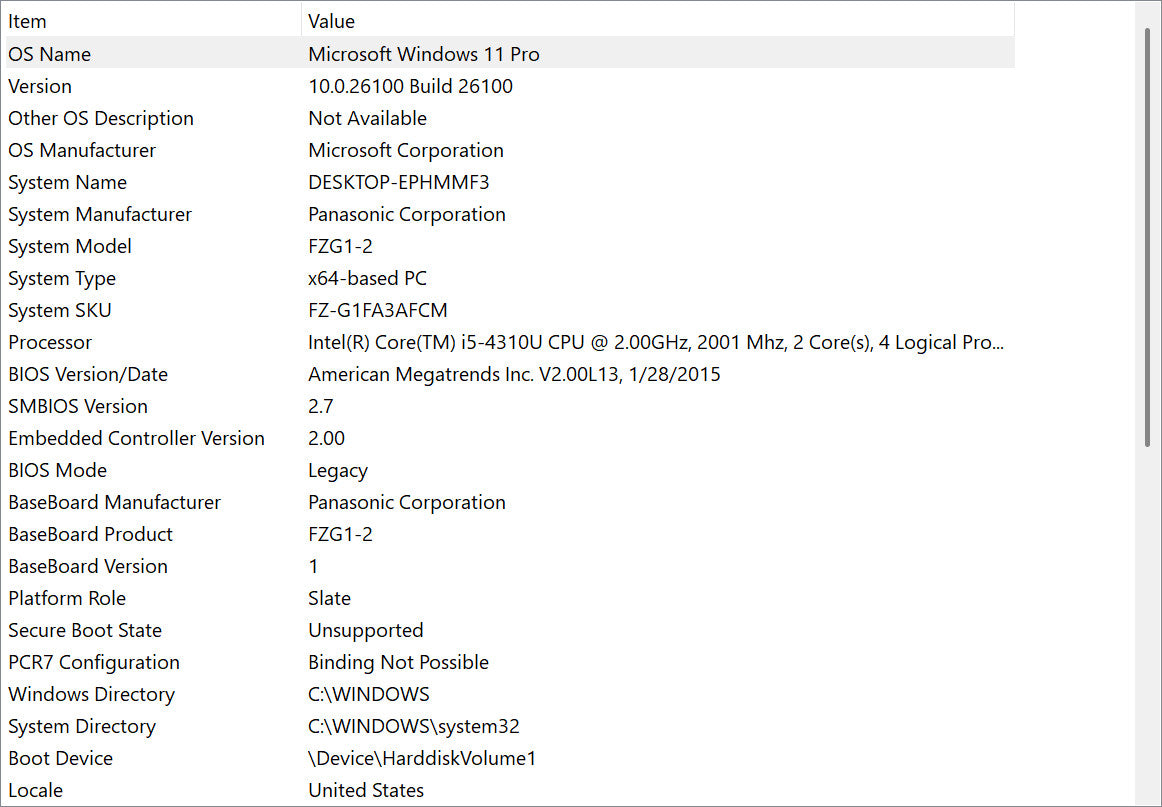Image resolution: width=1162 pixels, height=807 pixels.
Task: Click the BIOS Mode Legacy value
Action: pos(338,470)
